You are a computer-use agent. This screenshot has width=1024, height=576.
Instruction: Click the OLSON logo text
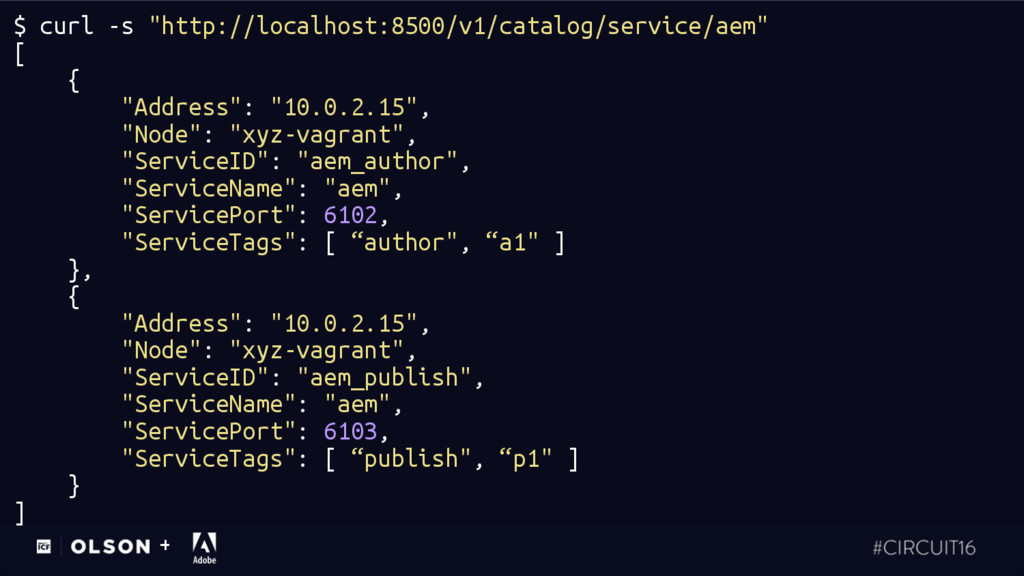pyautogui.click(x=110, y=547)
